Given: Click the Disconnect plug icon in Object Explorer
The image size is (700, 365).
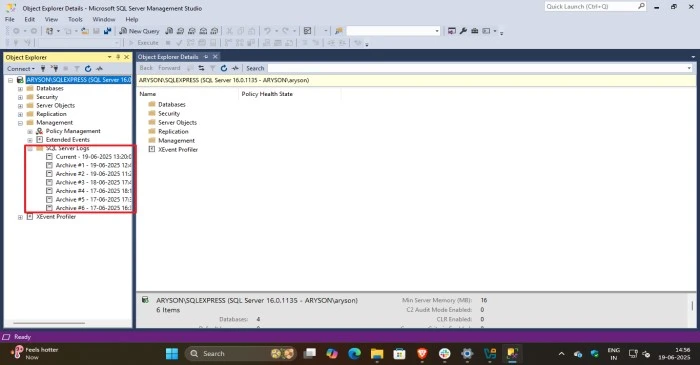Looking at the screenshot, I should click(54, 68).
